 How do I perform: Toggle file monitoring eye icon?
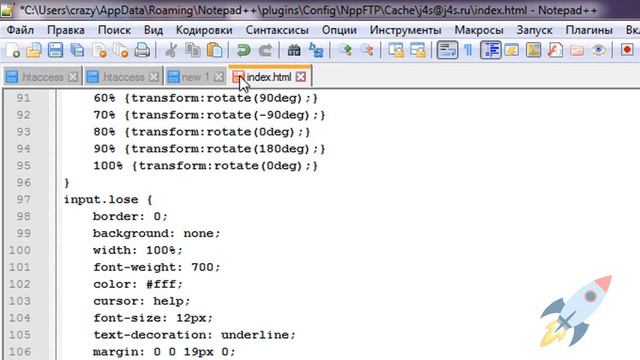pyautogui.click(x=598, y=50)
